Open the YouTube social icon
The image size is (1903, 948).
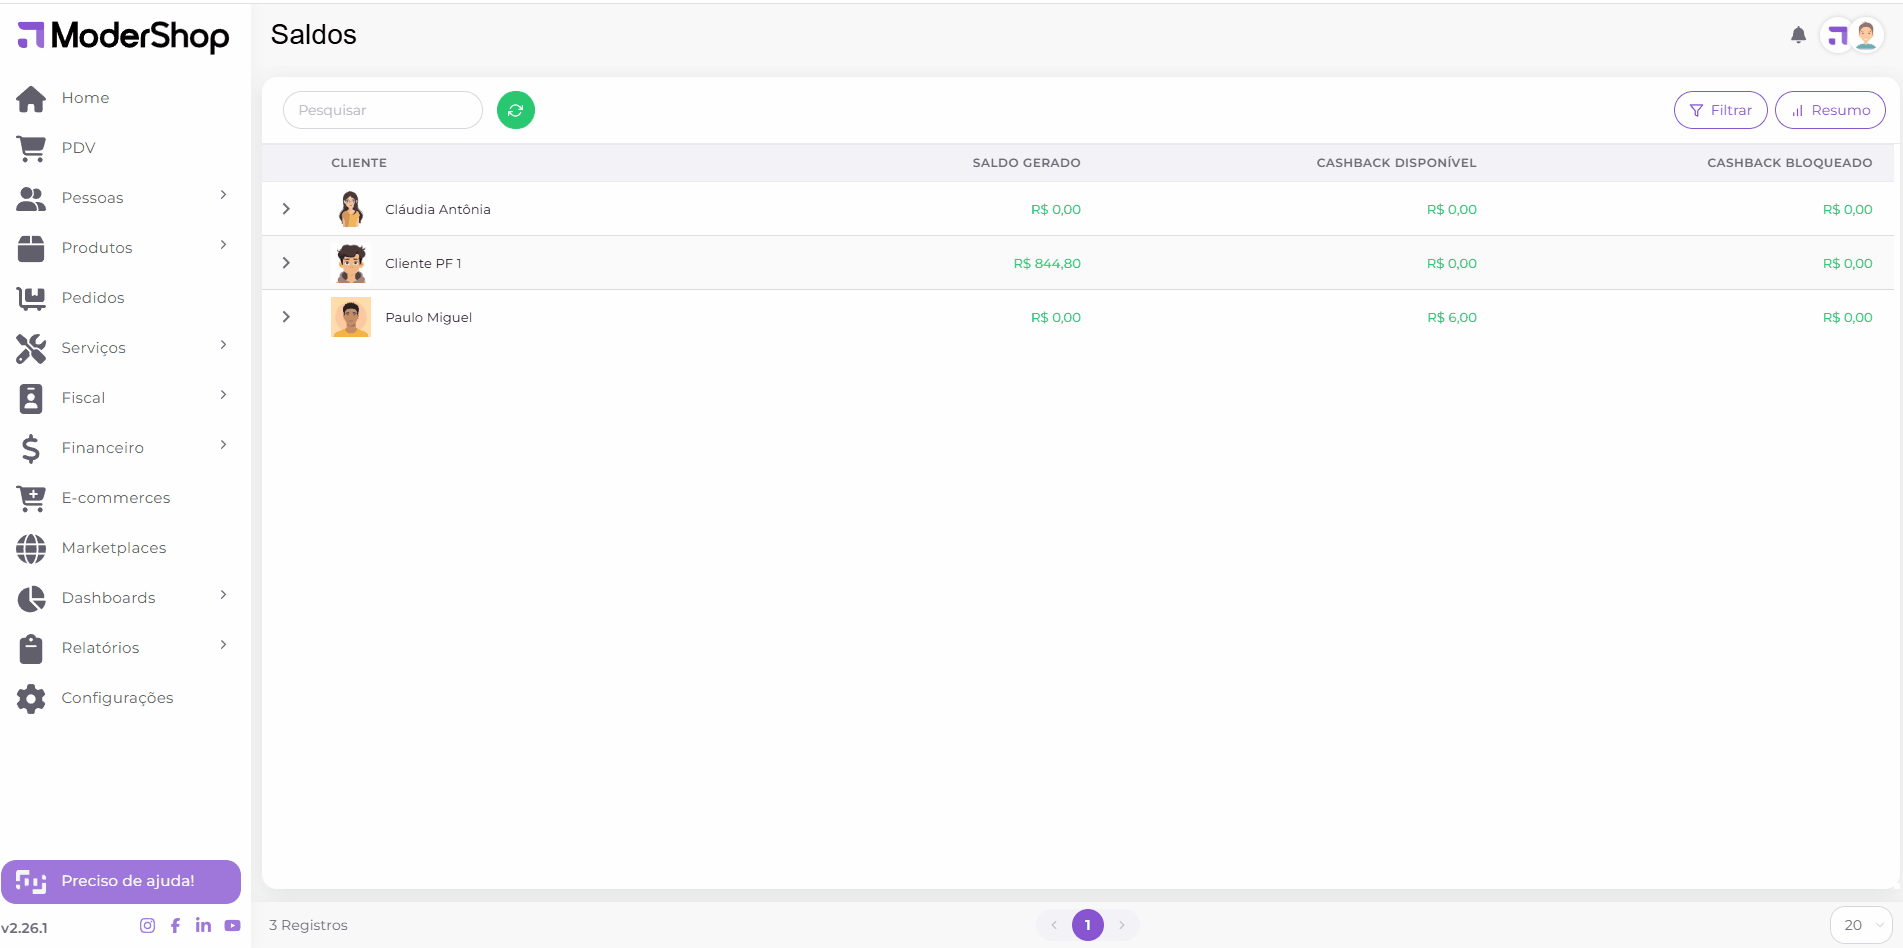coord(232,925)
